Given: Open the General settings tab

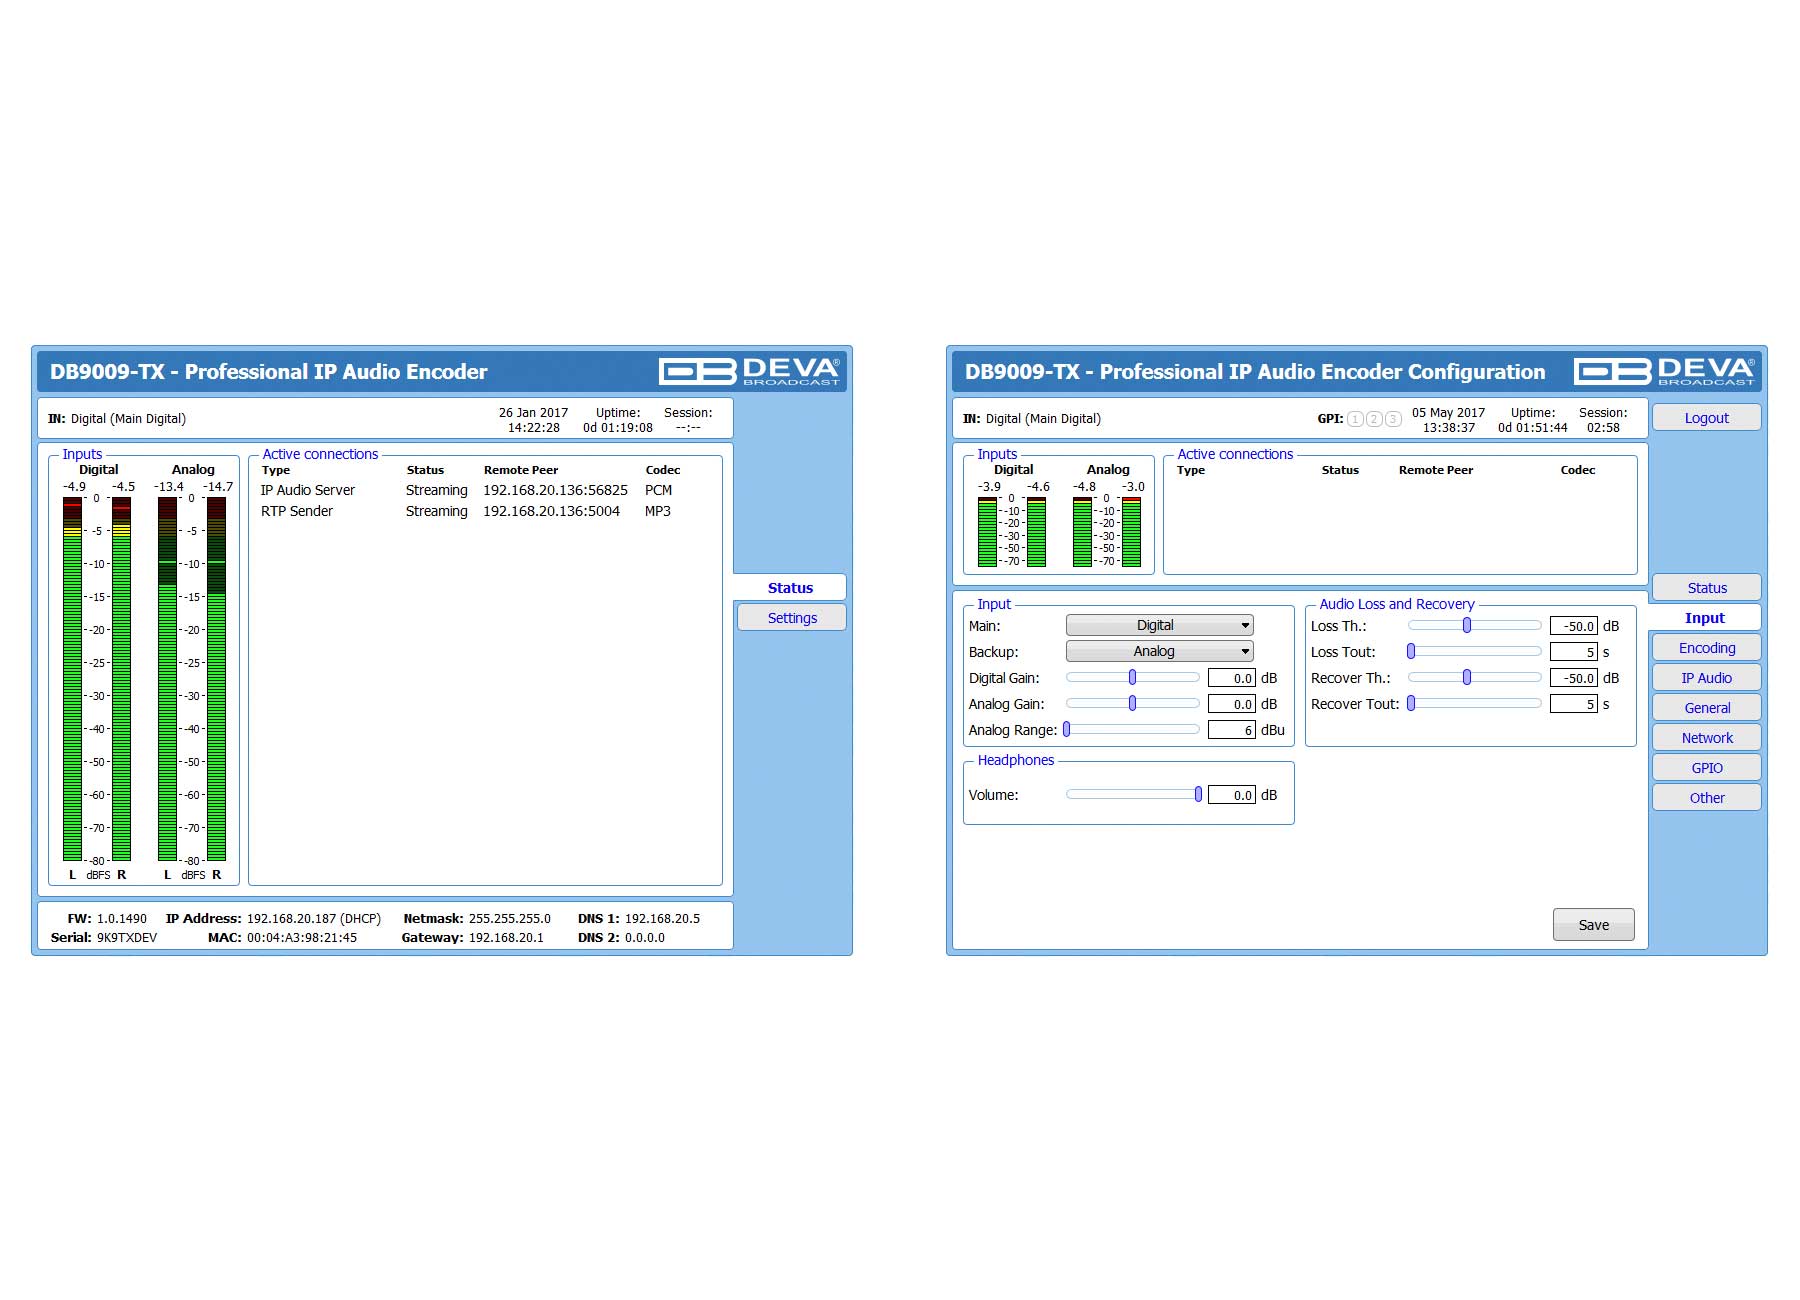Looking at the screenshot, I should coord(1707,708).
